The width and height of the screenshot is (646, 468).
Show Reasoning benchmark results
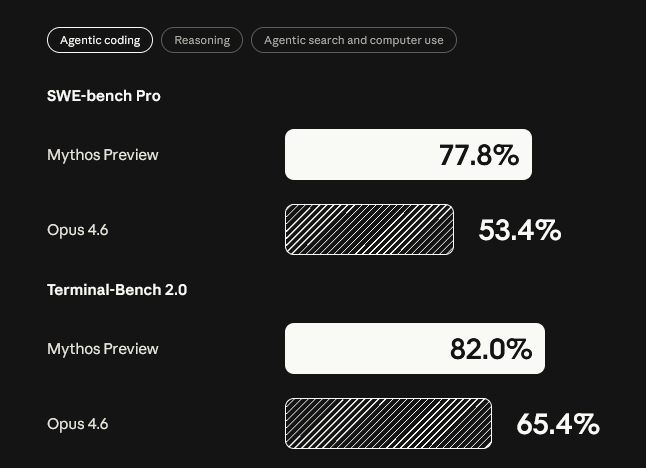pos(202,40)
